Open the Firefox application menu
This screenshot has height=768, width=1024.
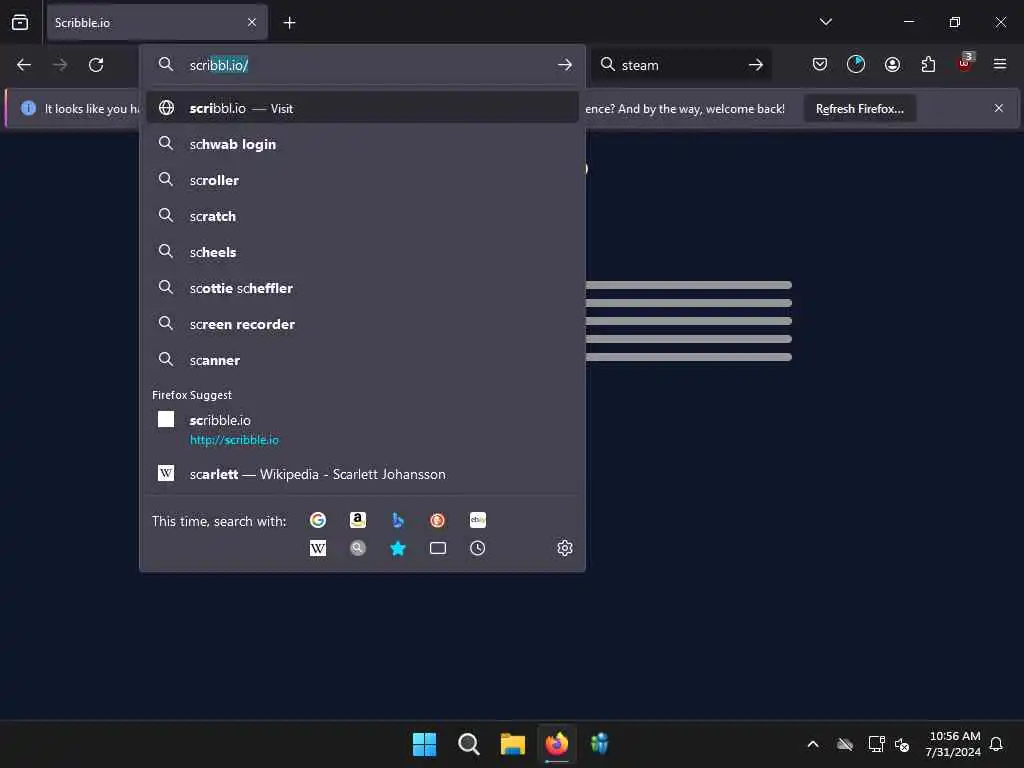pos(1000,64)
